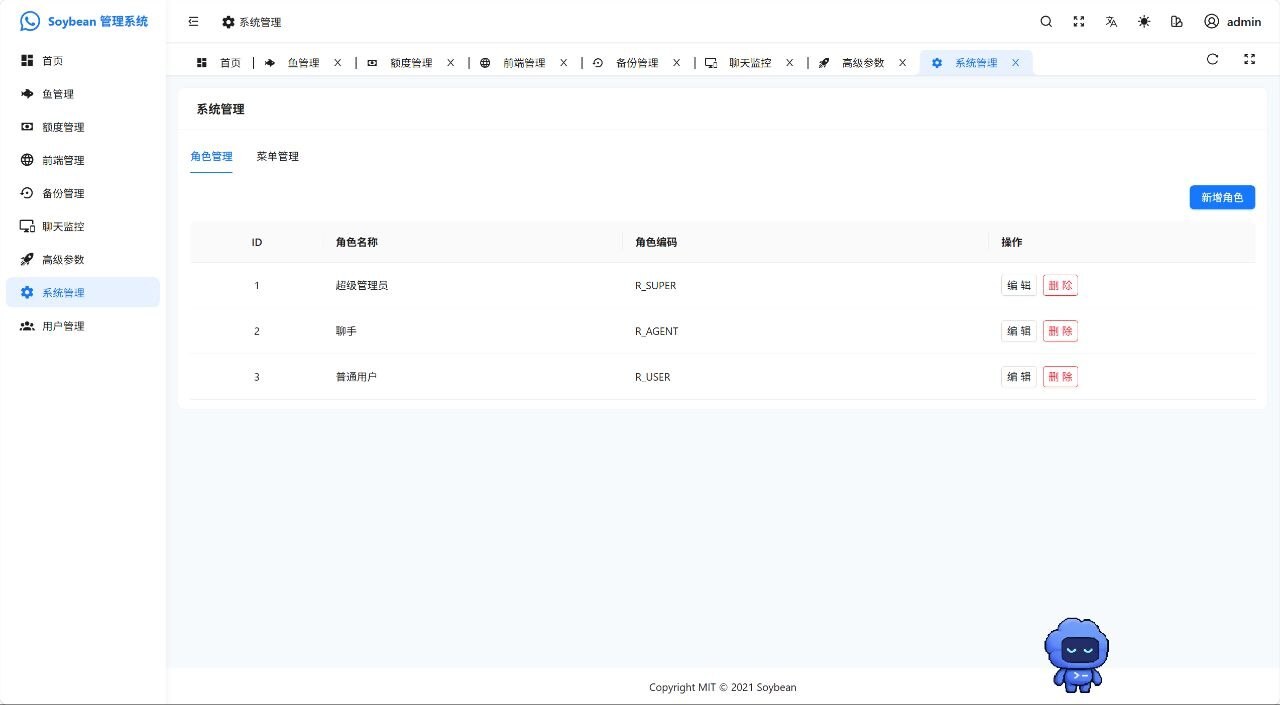Click the Copyright MIT © 2021 Soybean footer
The height and width of the screenshot is (705, 1280).
point(723,688)
